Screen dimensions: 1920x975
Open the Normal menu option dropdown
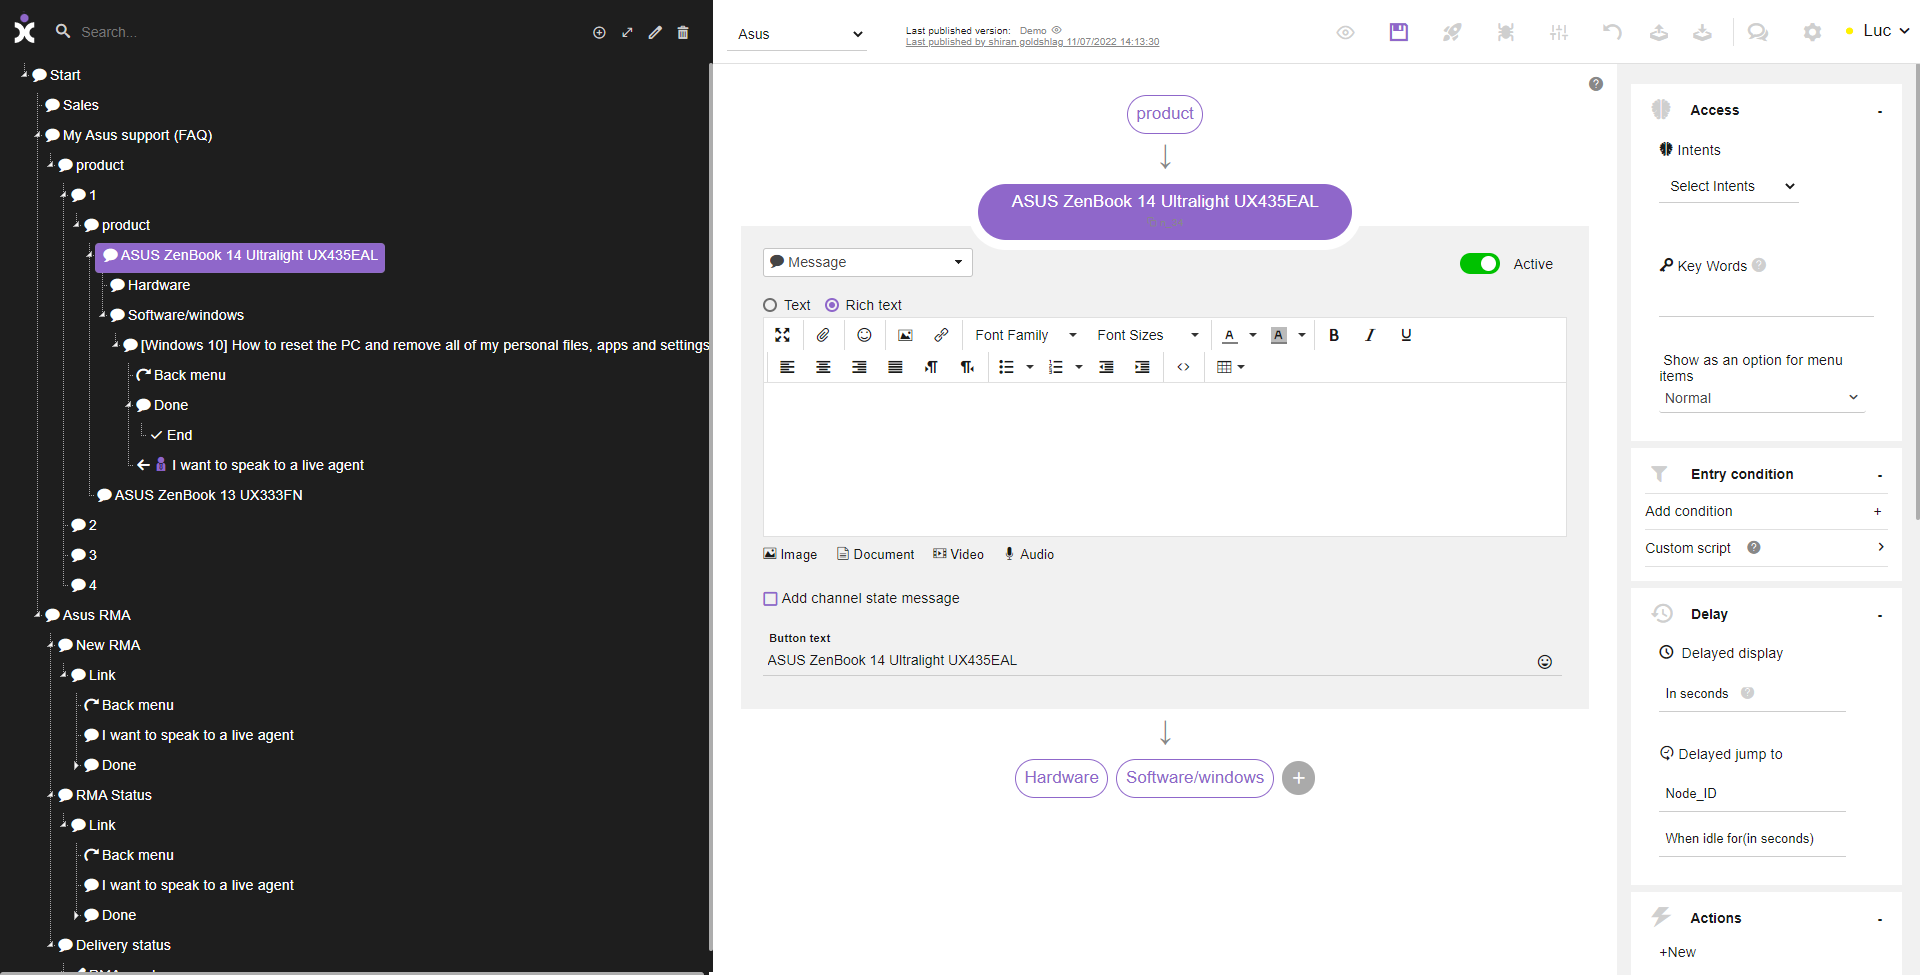click(x=1761, y=398)
